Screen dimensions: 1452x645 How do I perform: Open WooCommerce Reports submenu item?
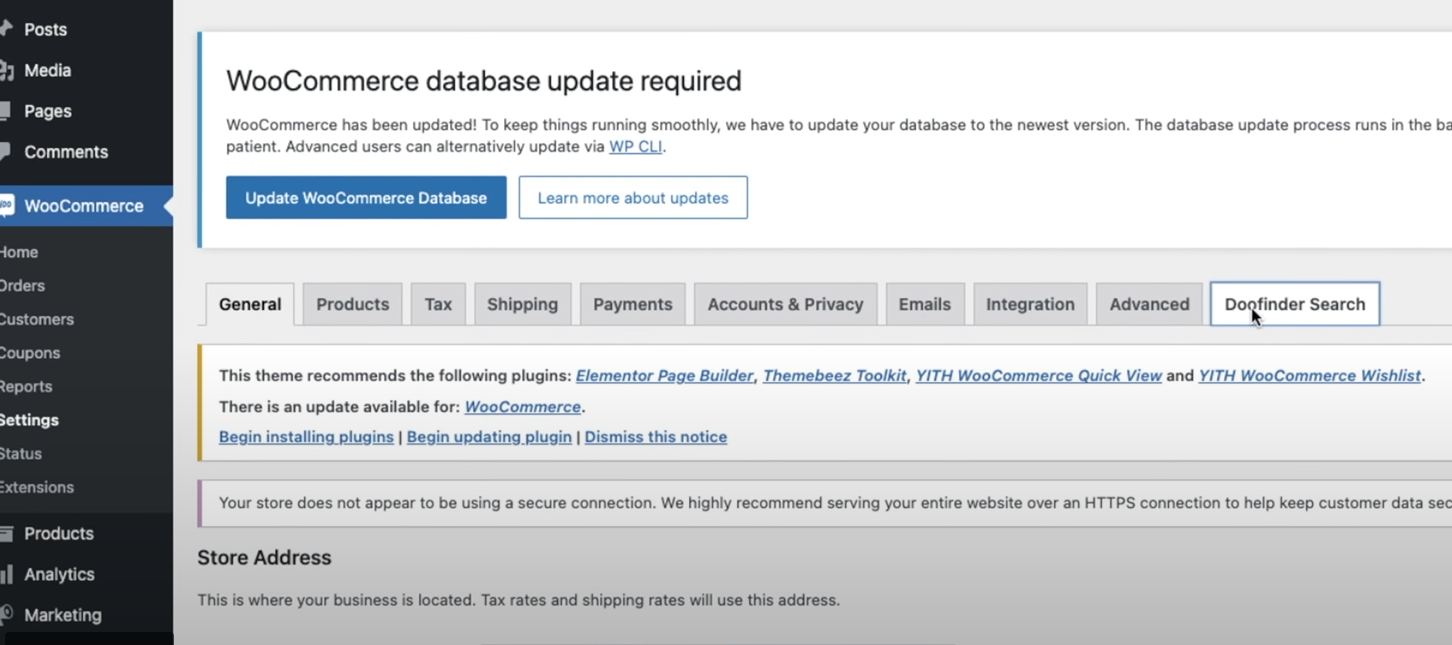26,386
